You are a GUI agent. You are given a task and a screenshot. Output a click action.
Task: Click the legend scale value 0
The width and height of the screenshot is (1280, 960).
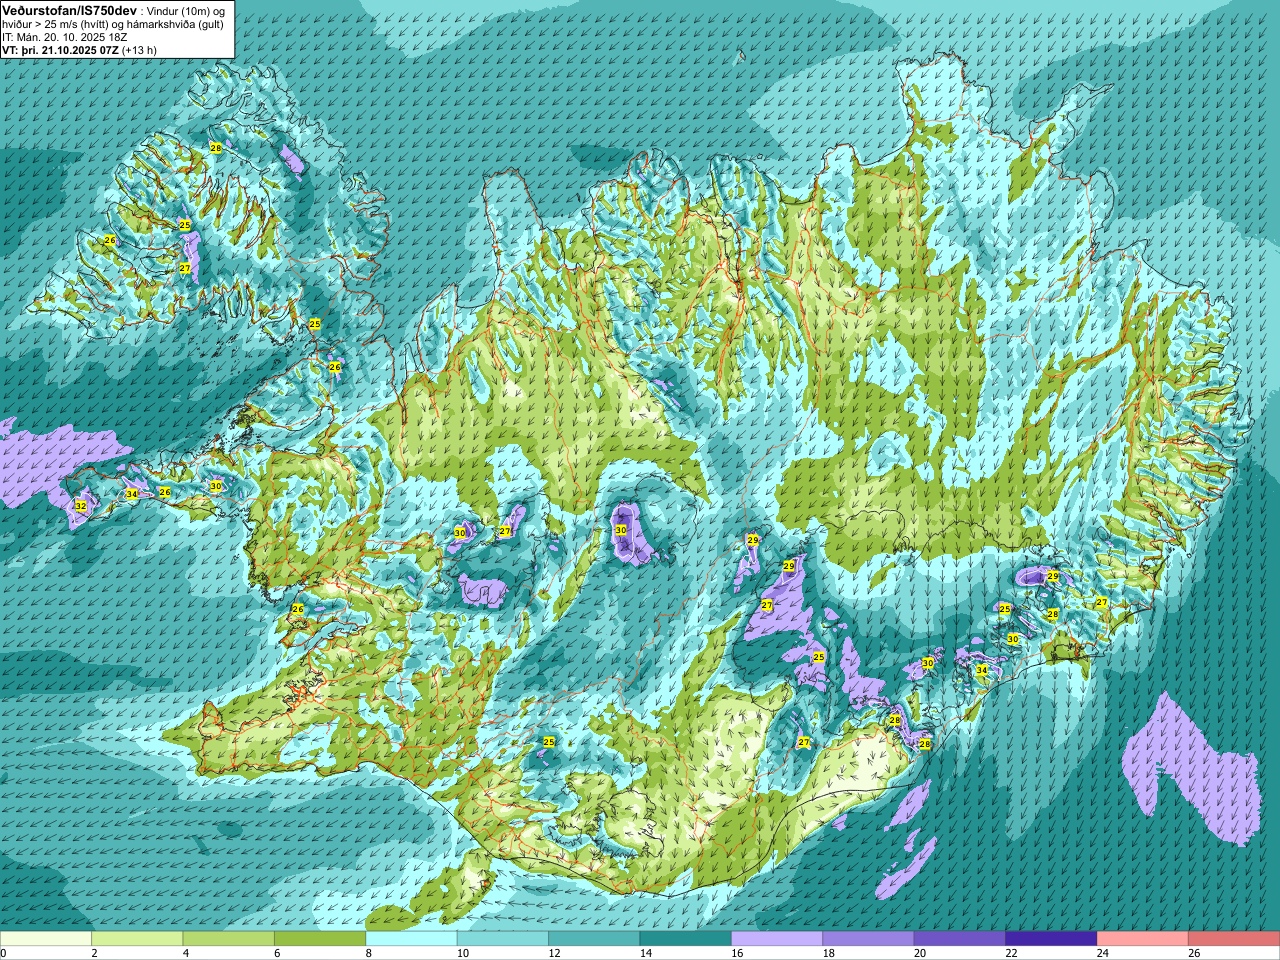pos(4,953)
